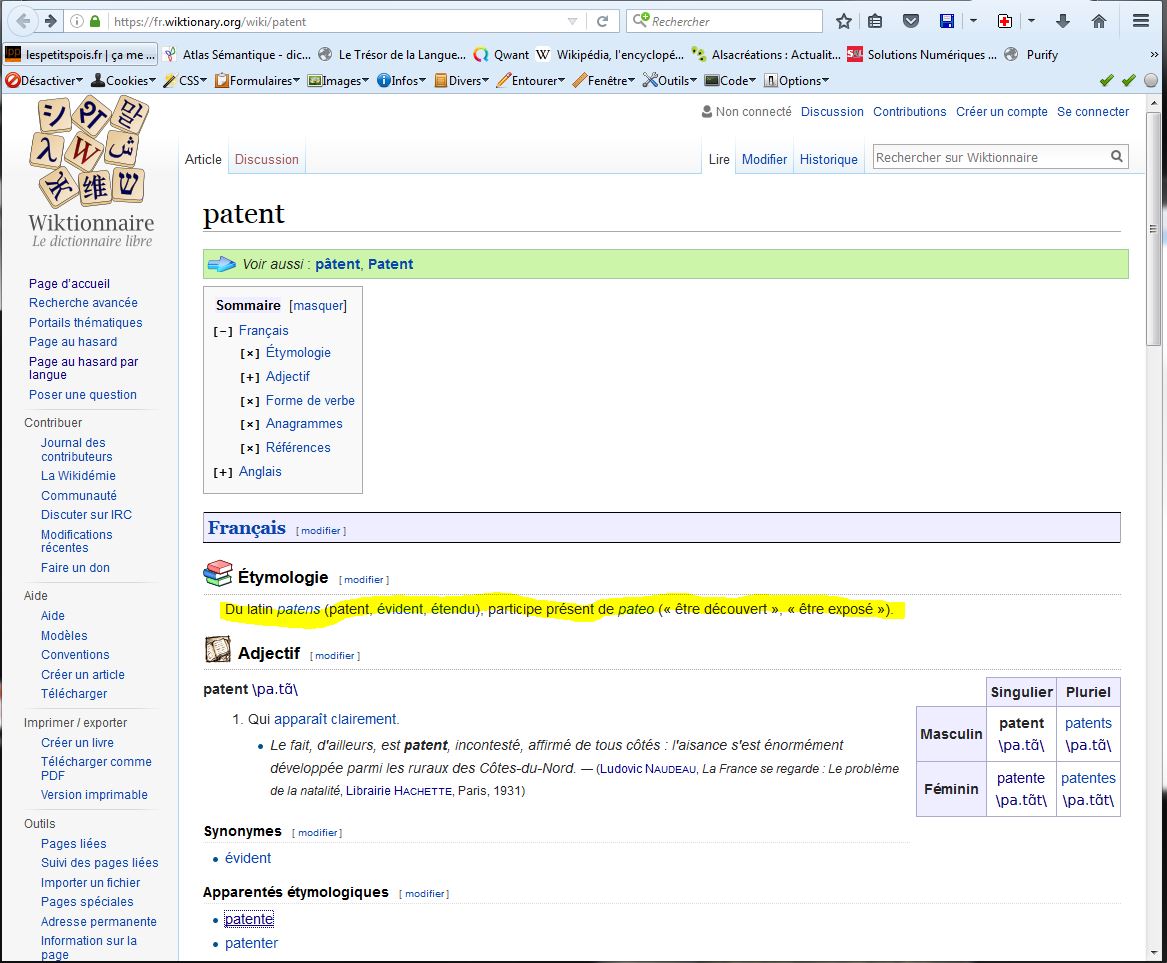
Task: Follow the 'évident' synonym link
Action: pyautogui.click(x=248, y=858)
